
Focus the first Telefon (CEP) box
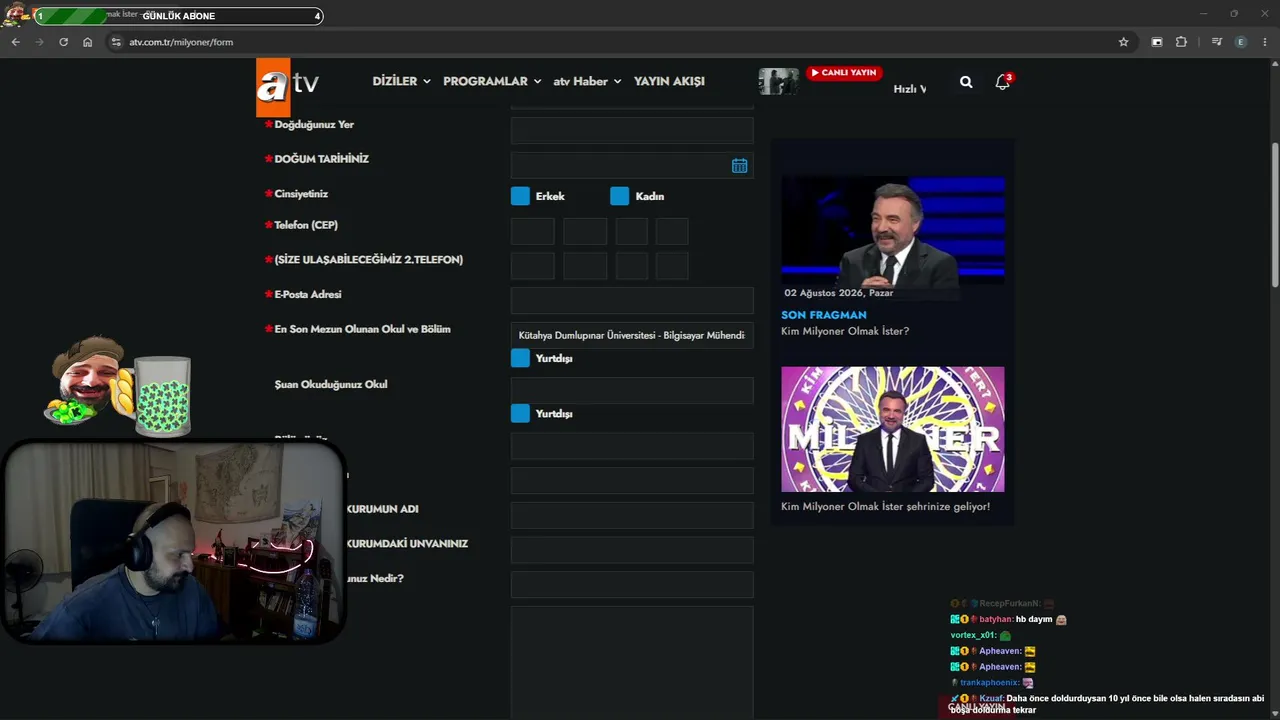pos(533,232)
